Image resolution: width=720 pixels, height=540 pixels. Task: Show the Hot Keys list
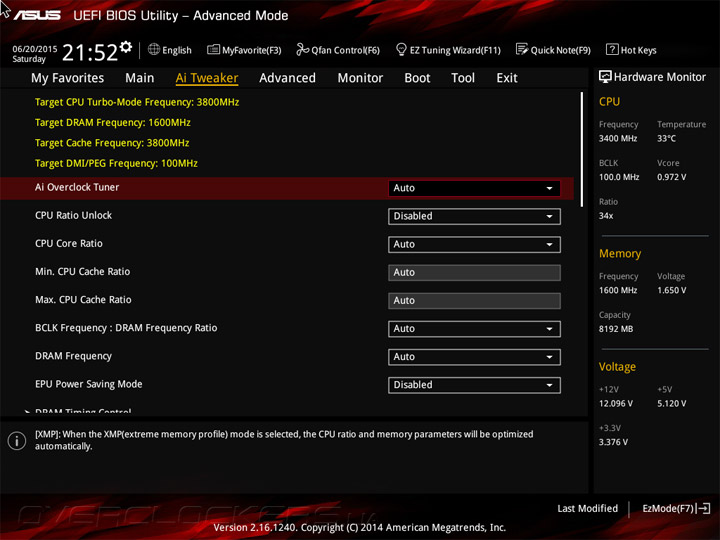click(x=631, y=50)
